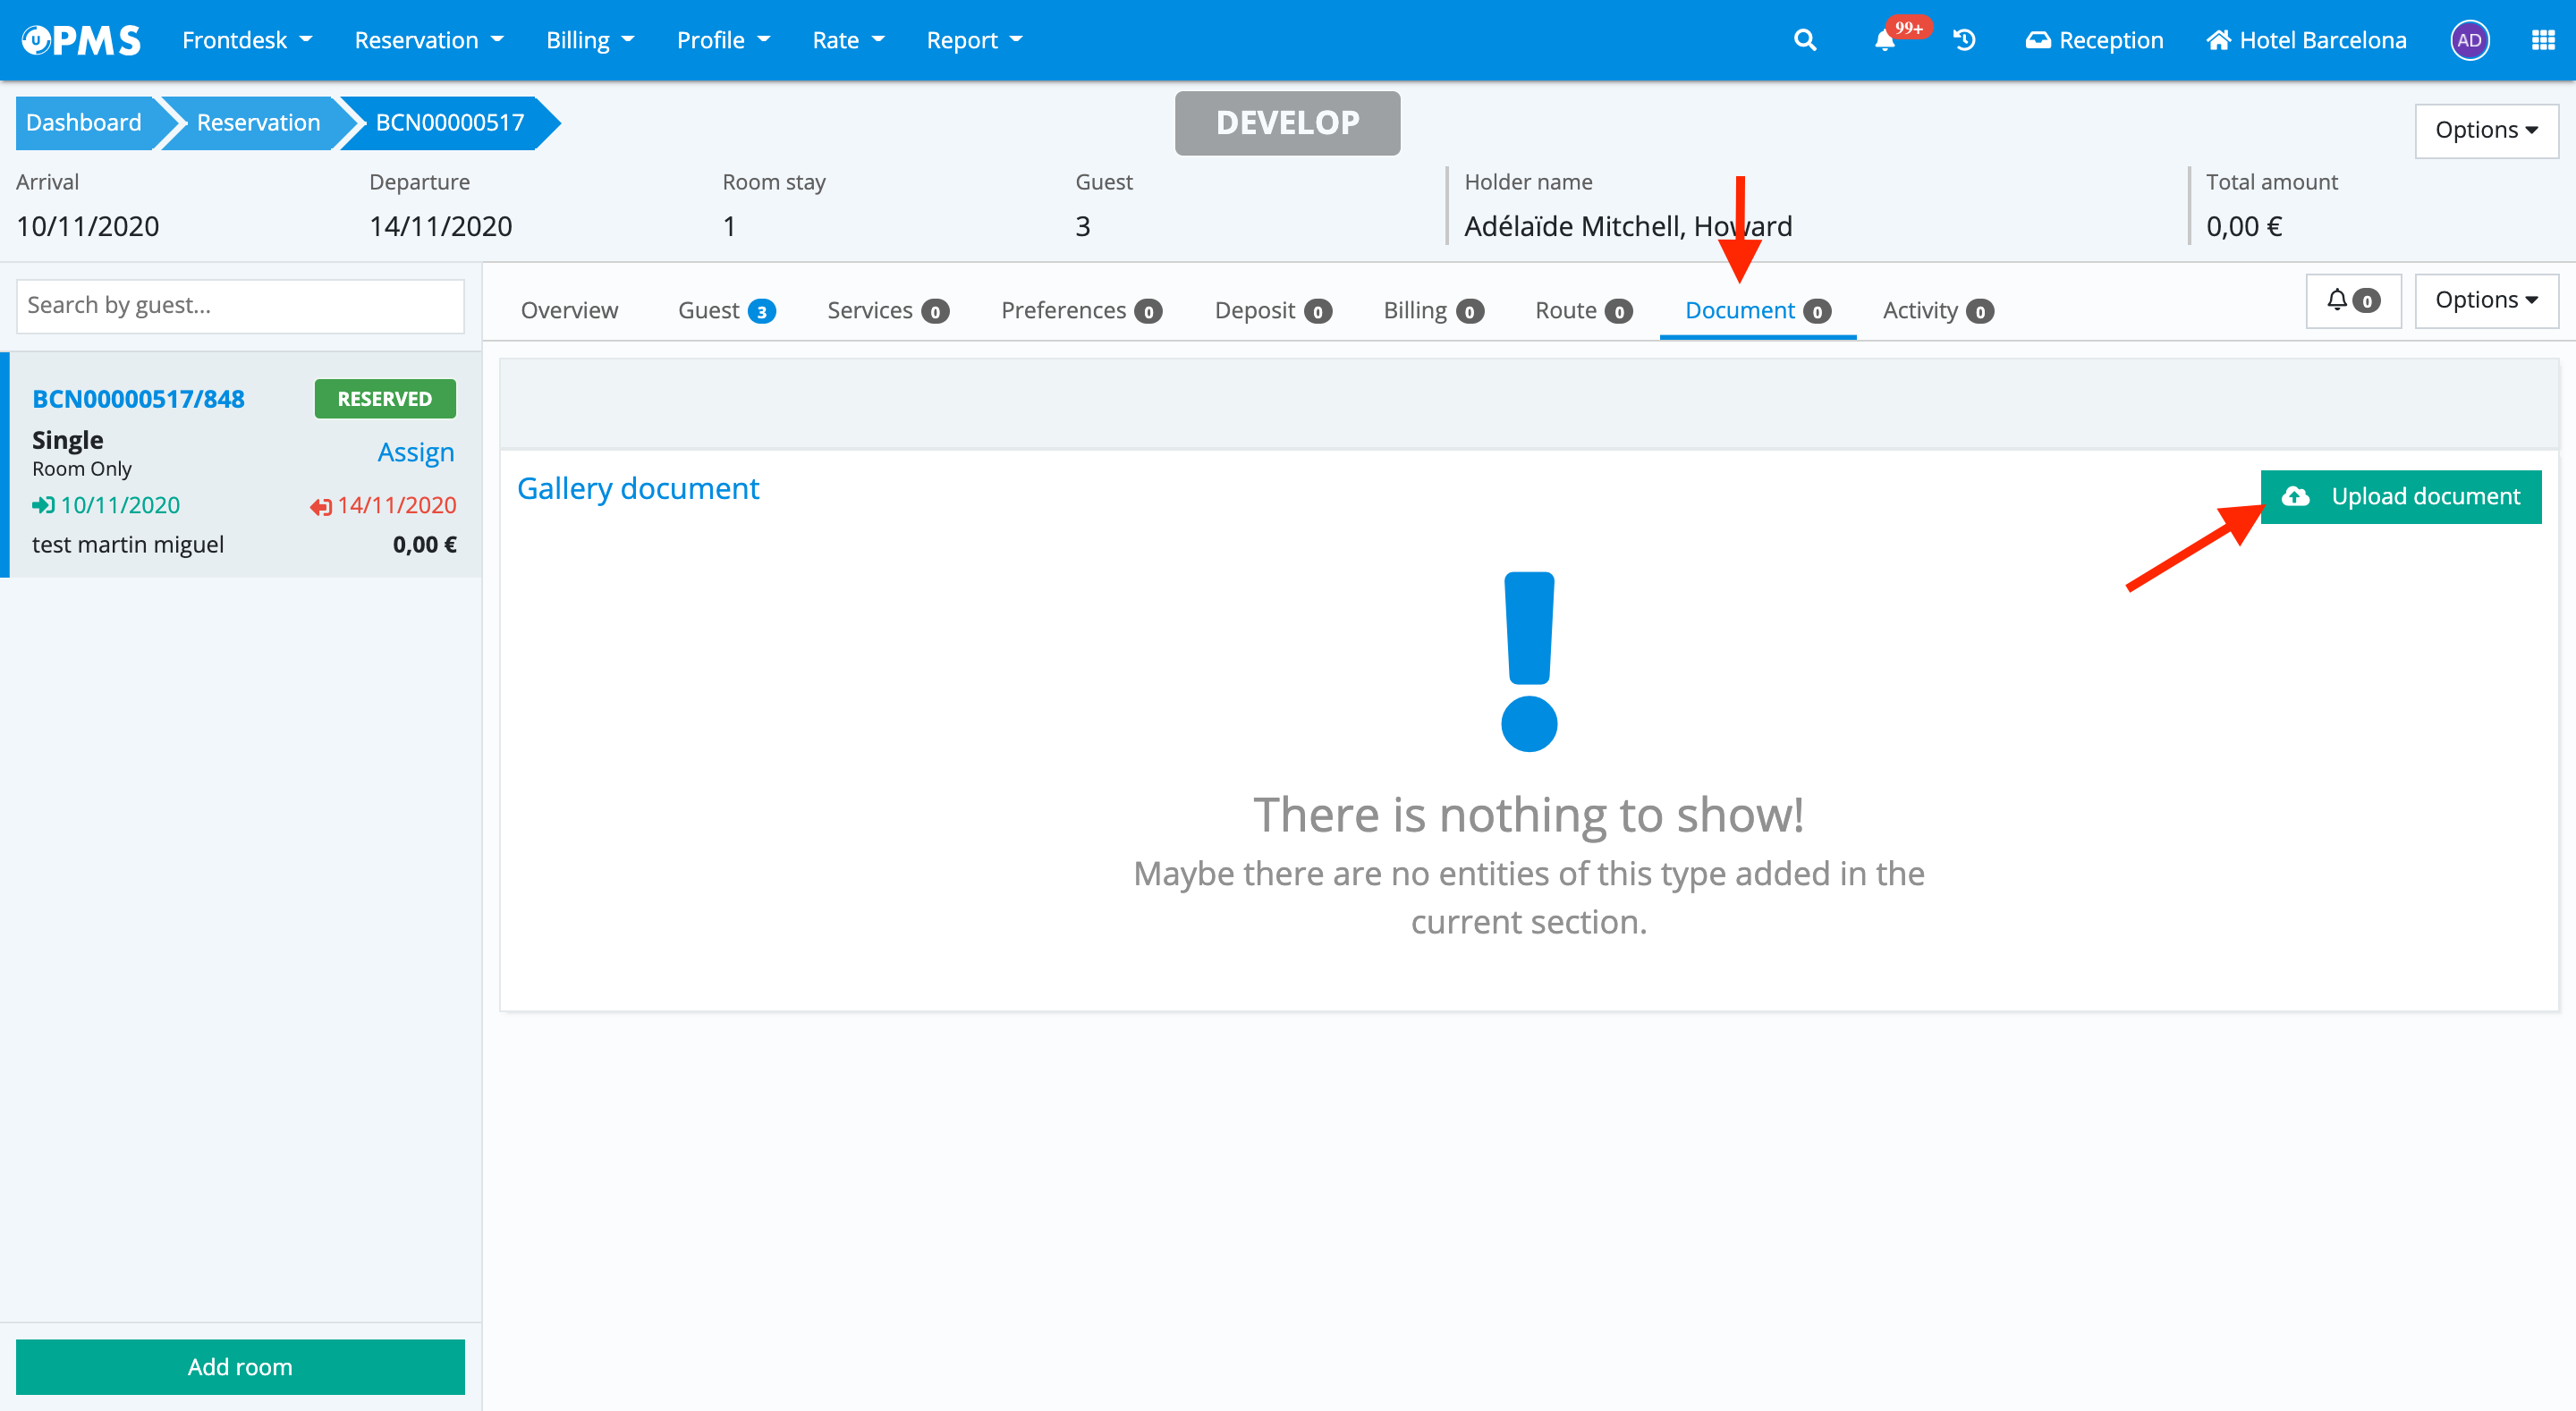Open the Options dropdown beside tabs

(2486, 300)
